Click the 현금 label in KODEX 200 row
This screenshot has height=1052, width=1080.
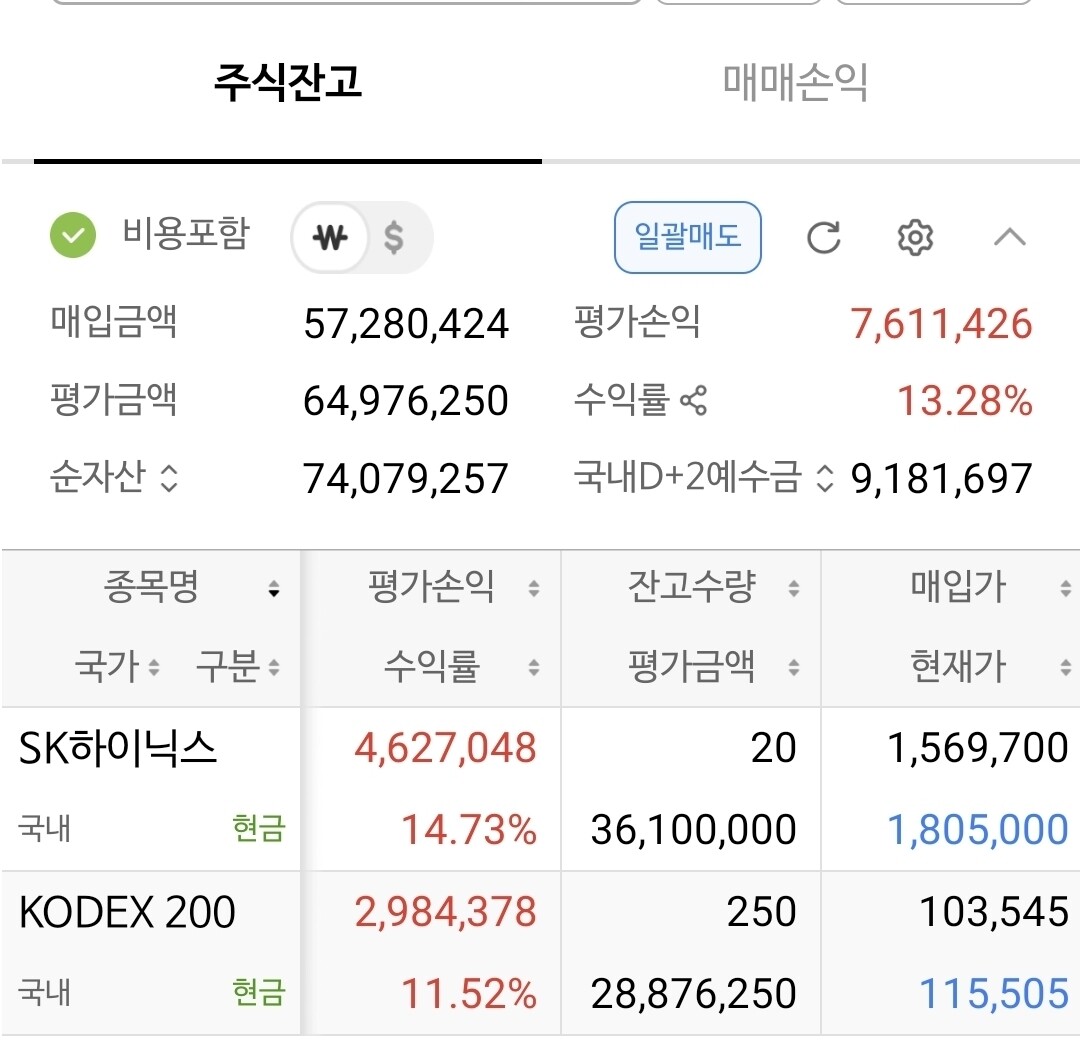coord(259,993)
